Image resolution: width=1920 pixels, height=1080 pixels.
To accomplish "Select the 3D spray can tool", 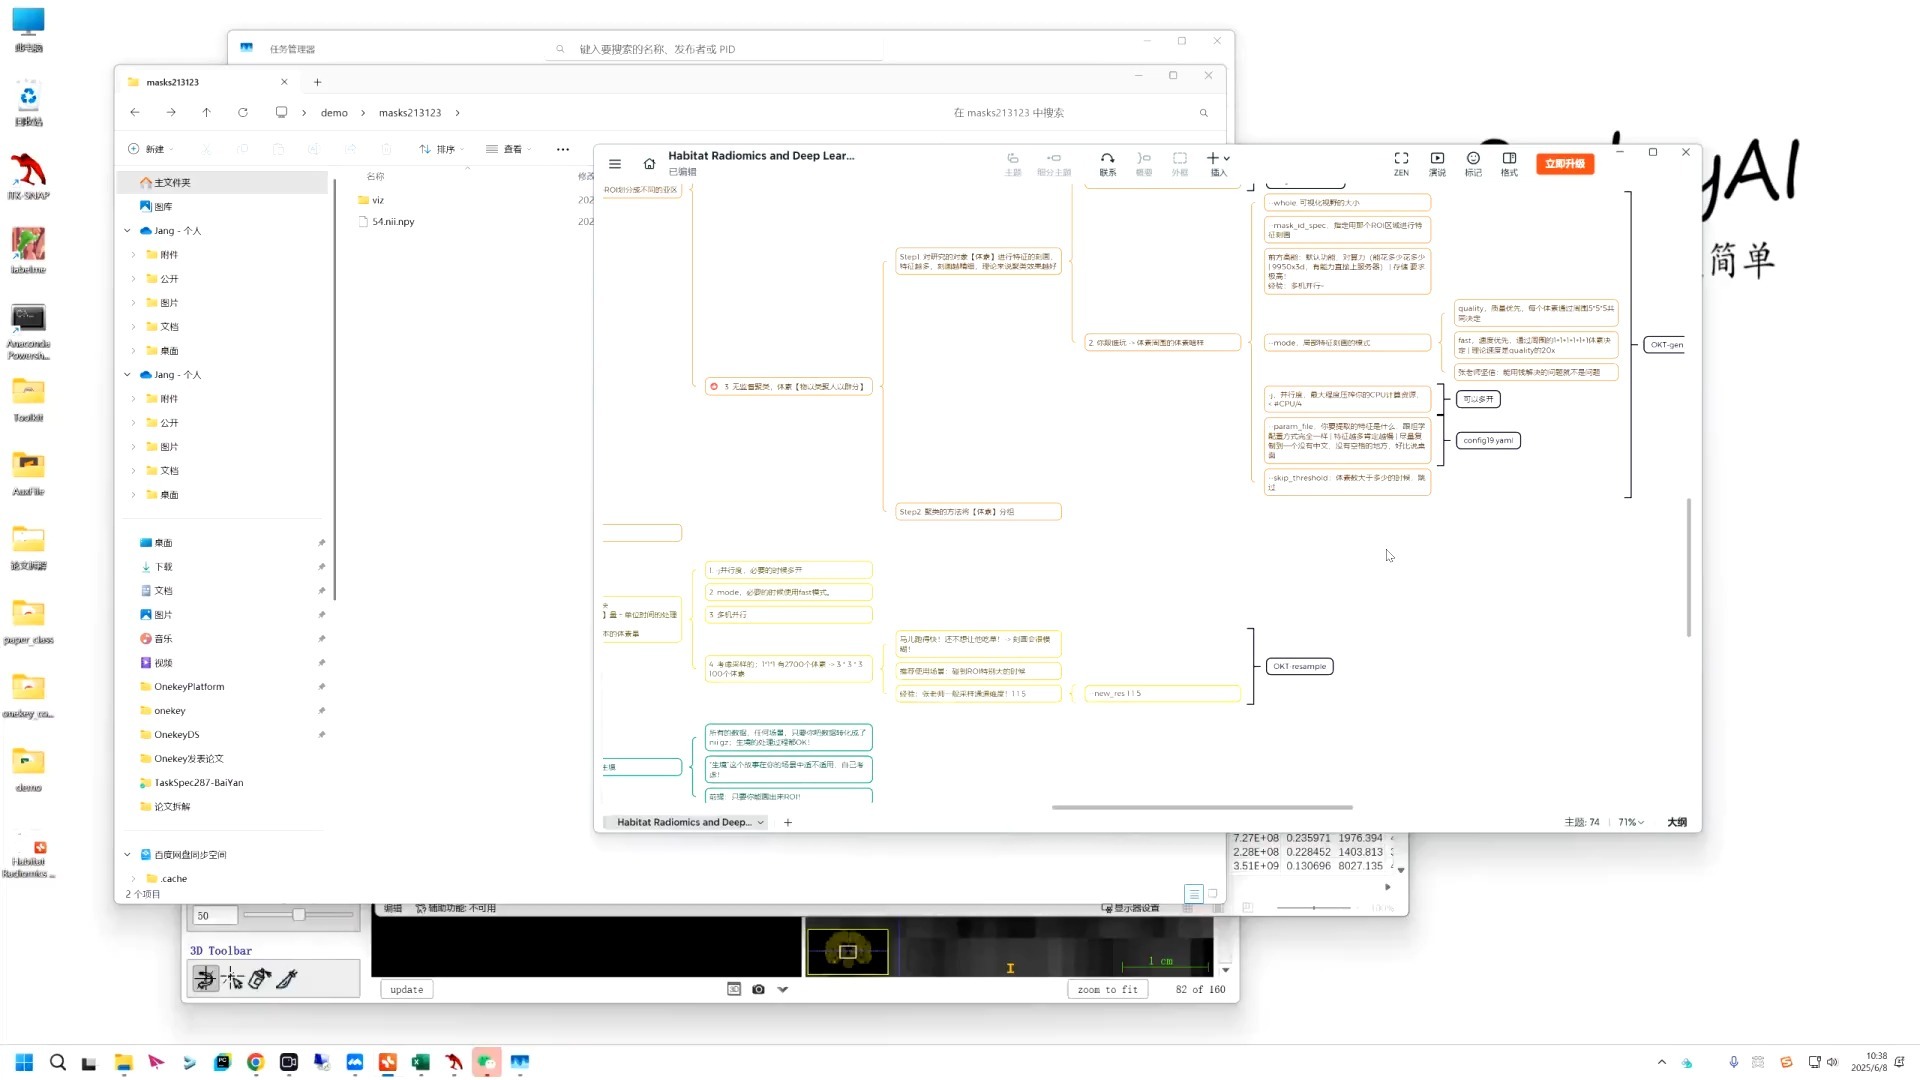I will (x=260, y=979).
